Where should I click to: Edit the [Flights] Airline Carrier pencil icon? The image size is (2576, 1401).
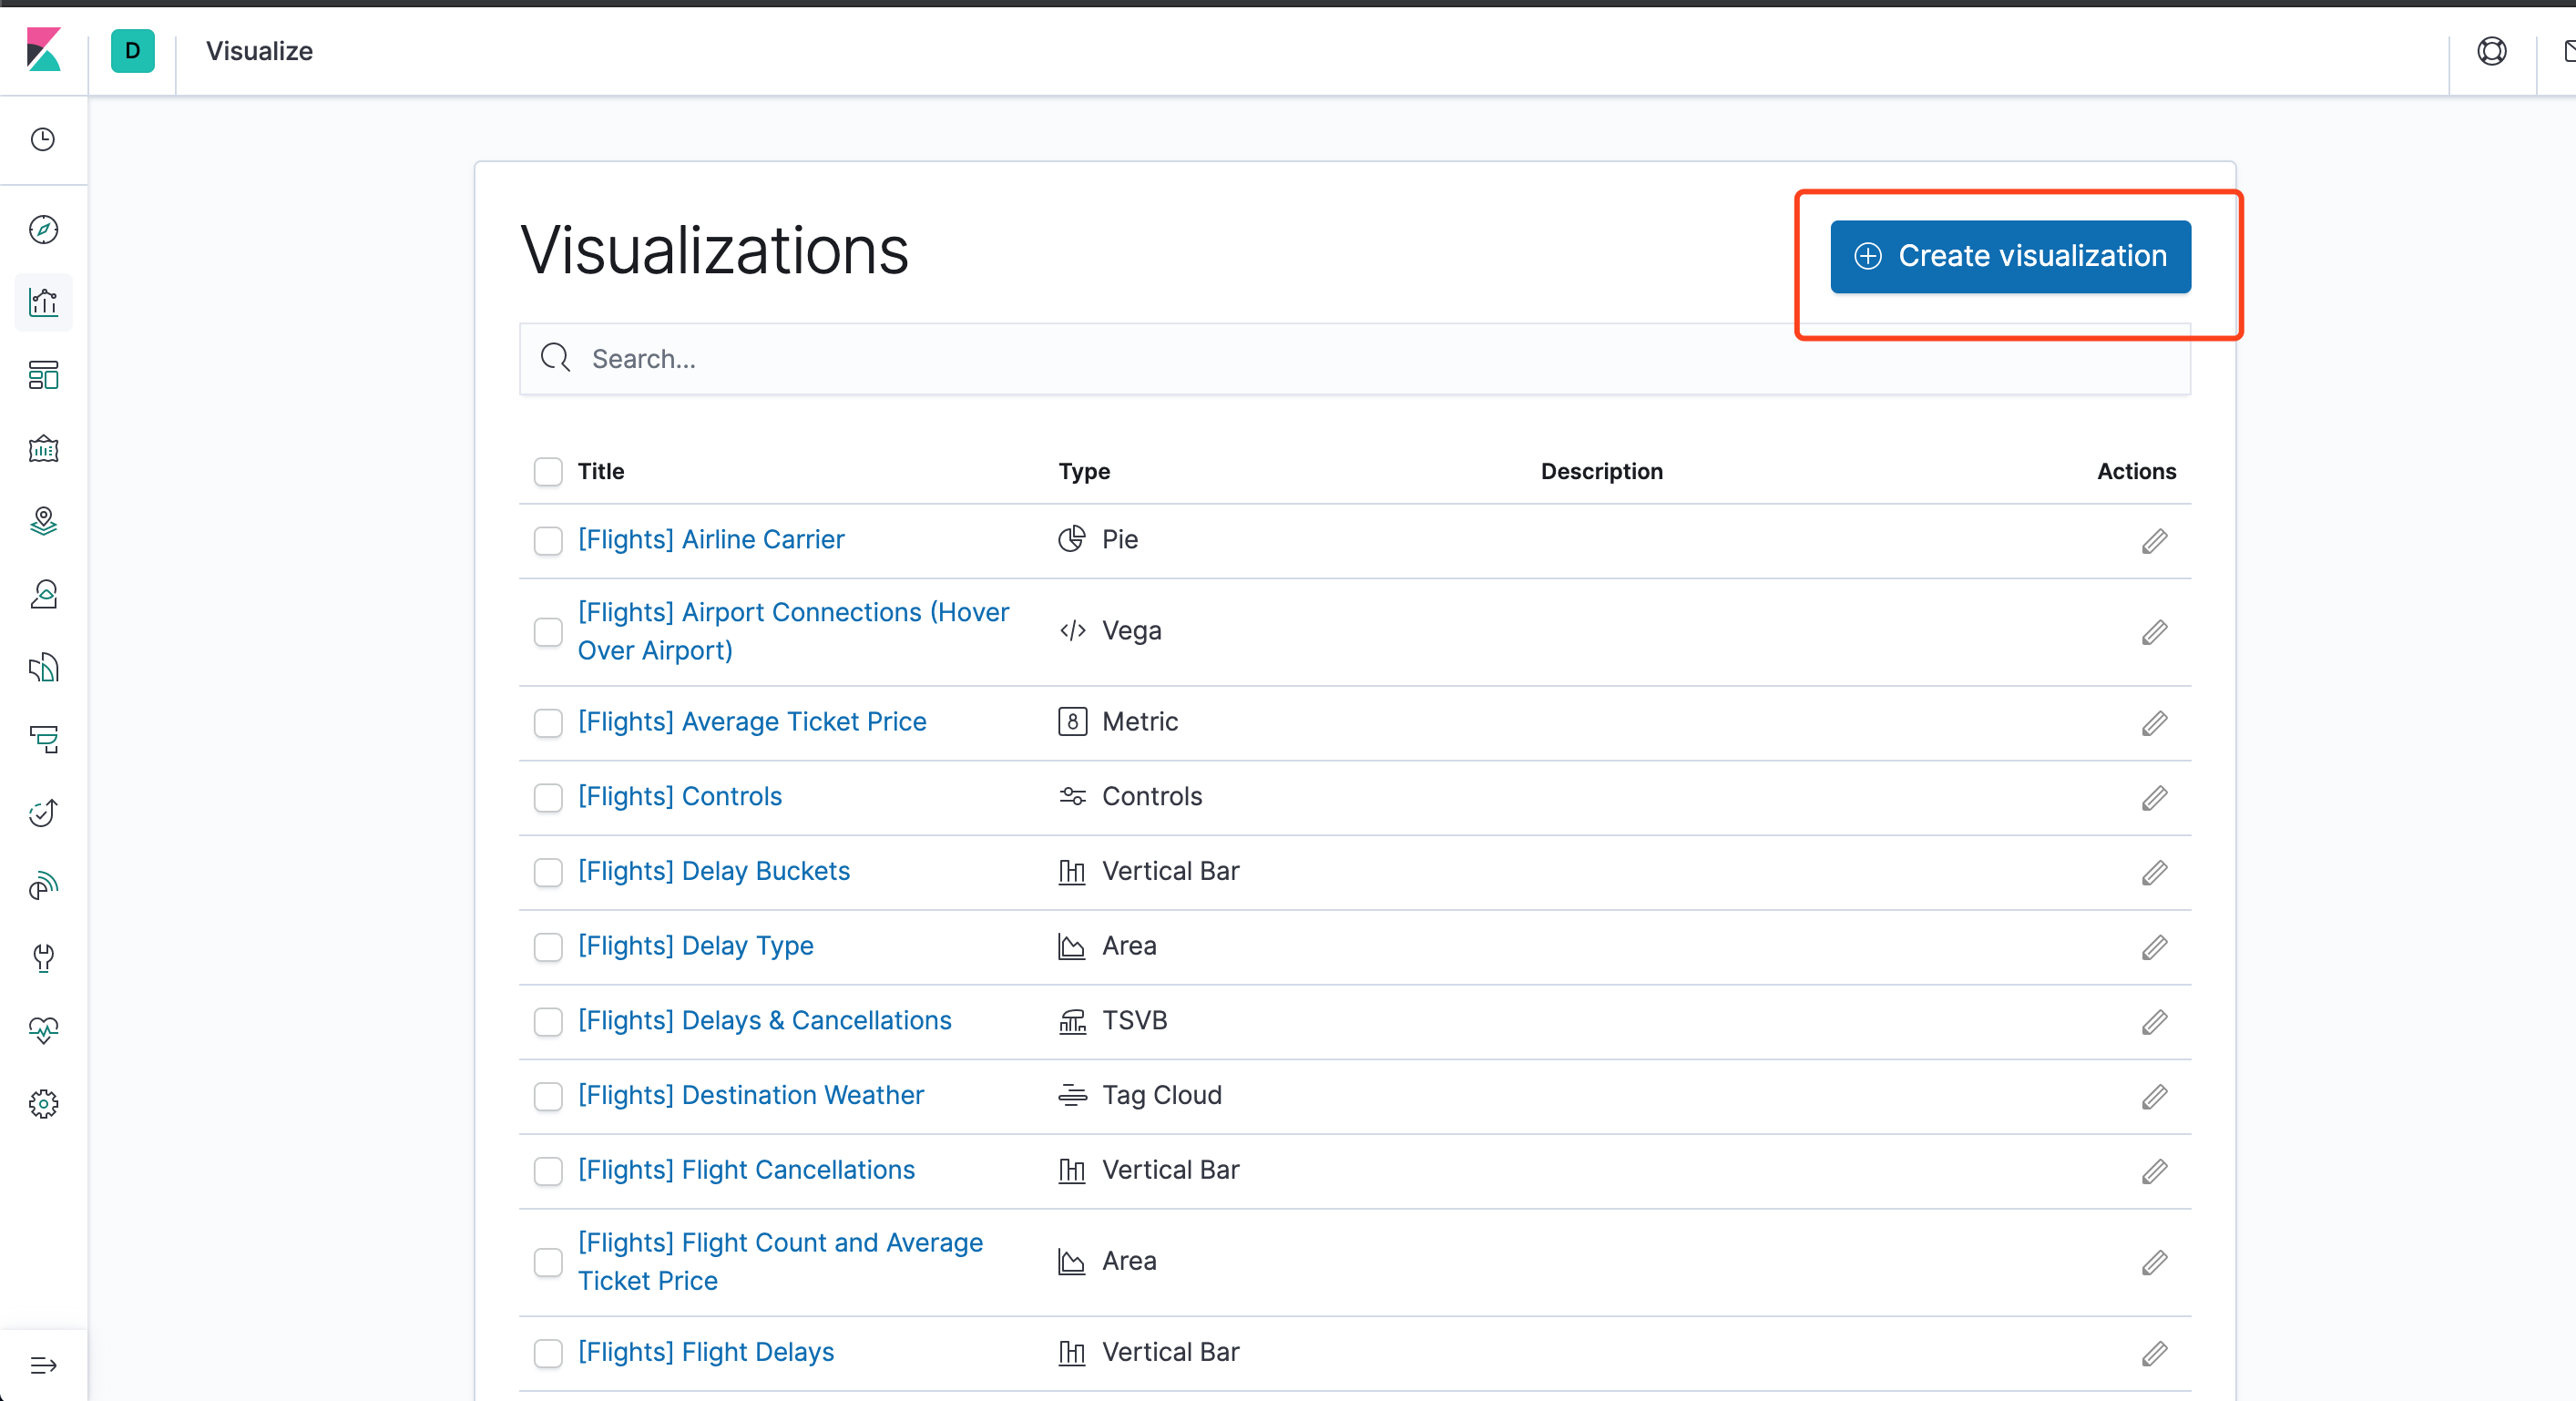(x=2154, y=541)
